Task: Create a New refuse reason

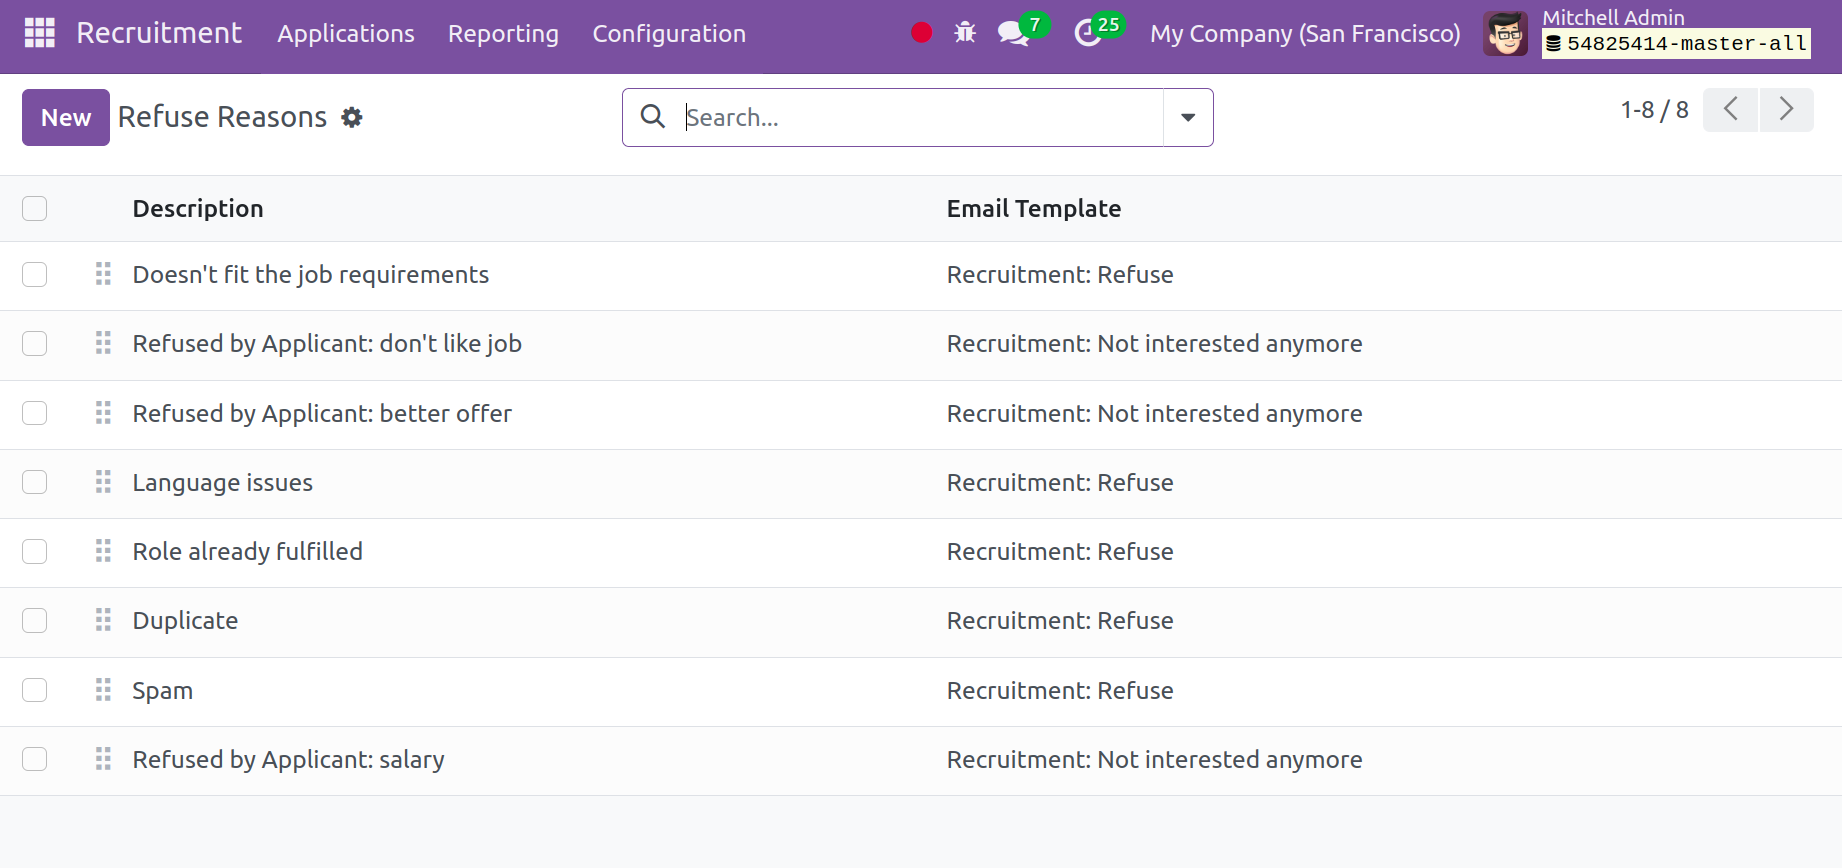Action: pyautogui.click(x=66, y=117)
